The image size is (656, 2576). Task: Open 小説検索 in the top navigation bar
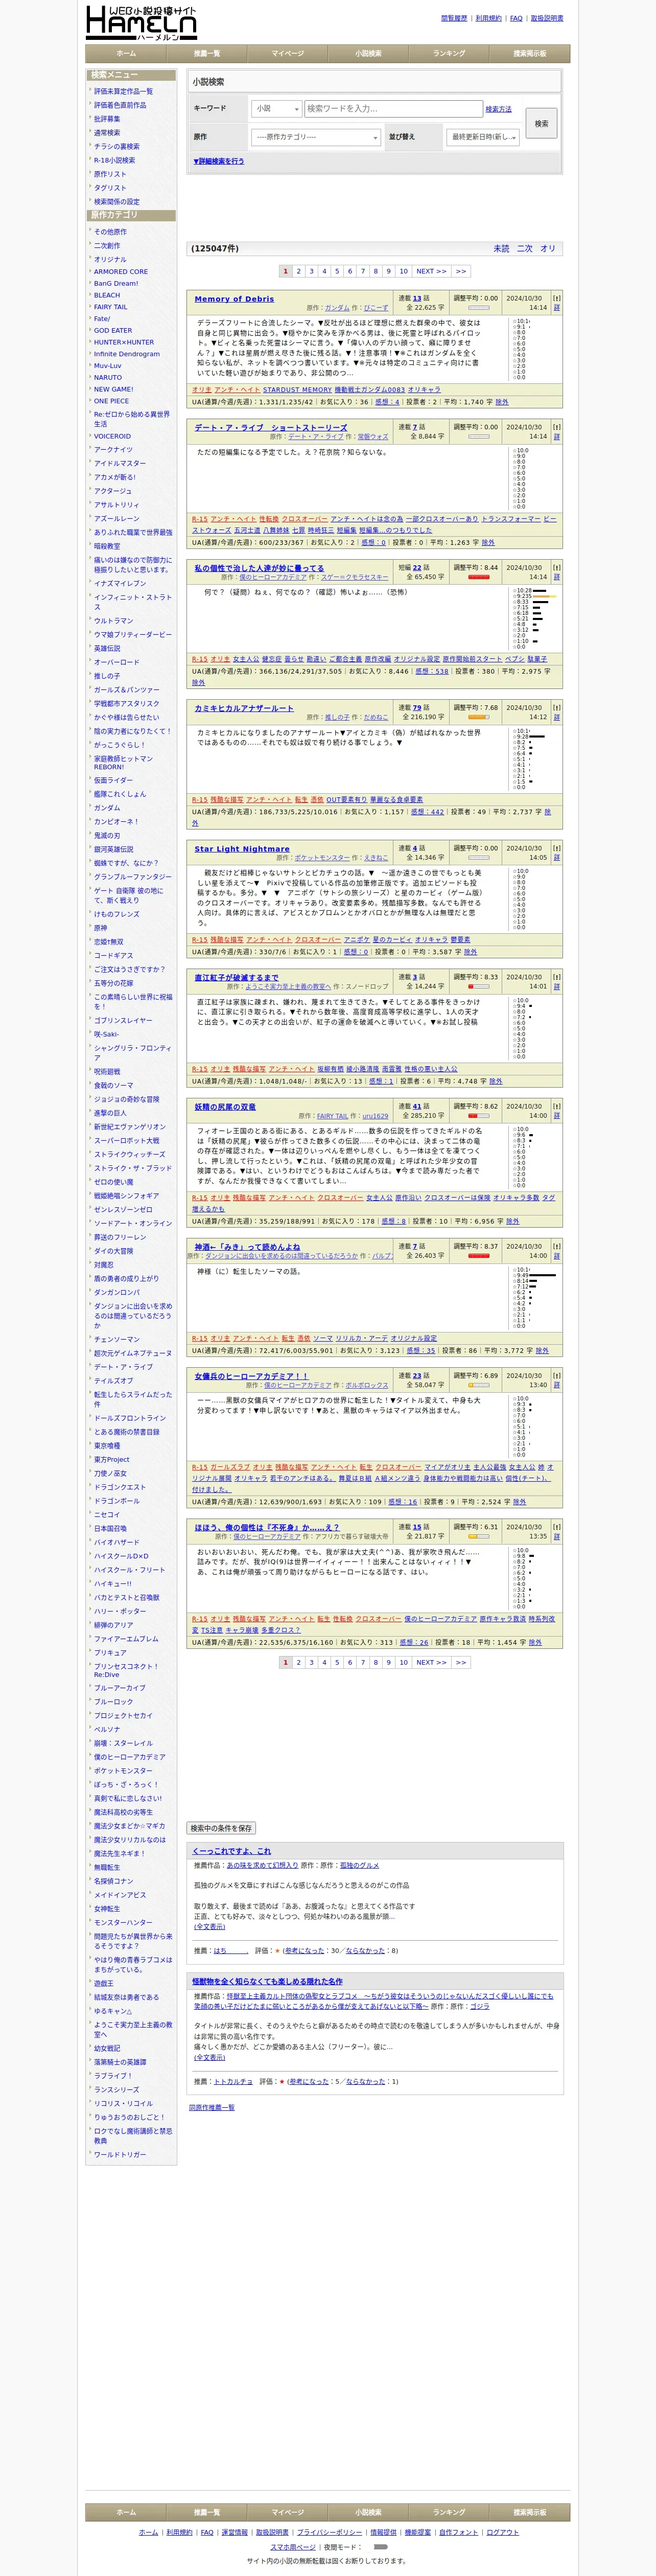click(368, 53)
